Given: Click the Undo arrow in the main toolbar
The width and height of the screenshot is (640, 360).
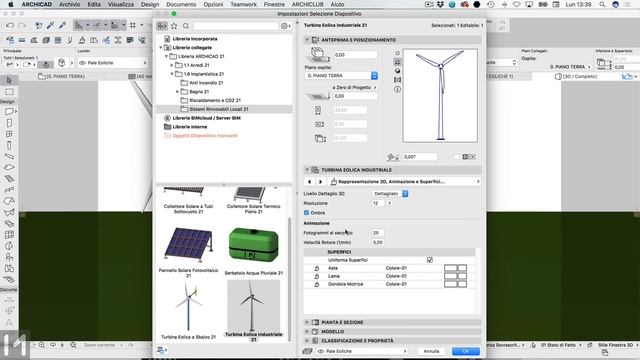Looking at the screenshot, I should click(10, 25).
